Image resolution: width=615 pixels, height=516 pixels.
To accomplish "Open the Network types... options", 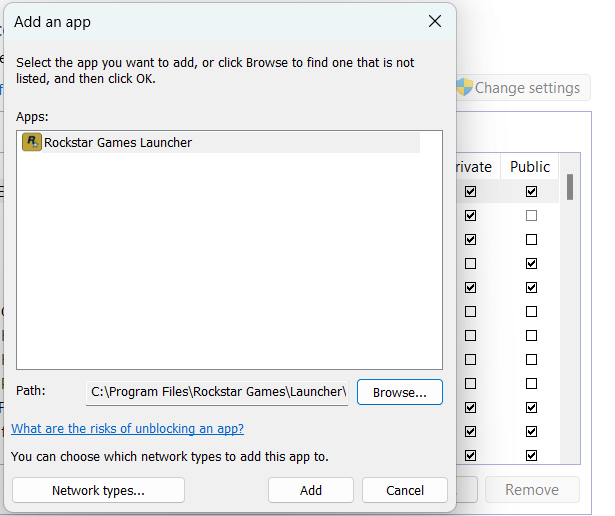I will [x=98, y=490].
